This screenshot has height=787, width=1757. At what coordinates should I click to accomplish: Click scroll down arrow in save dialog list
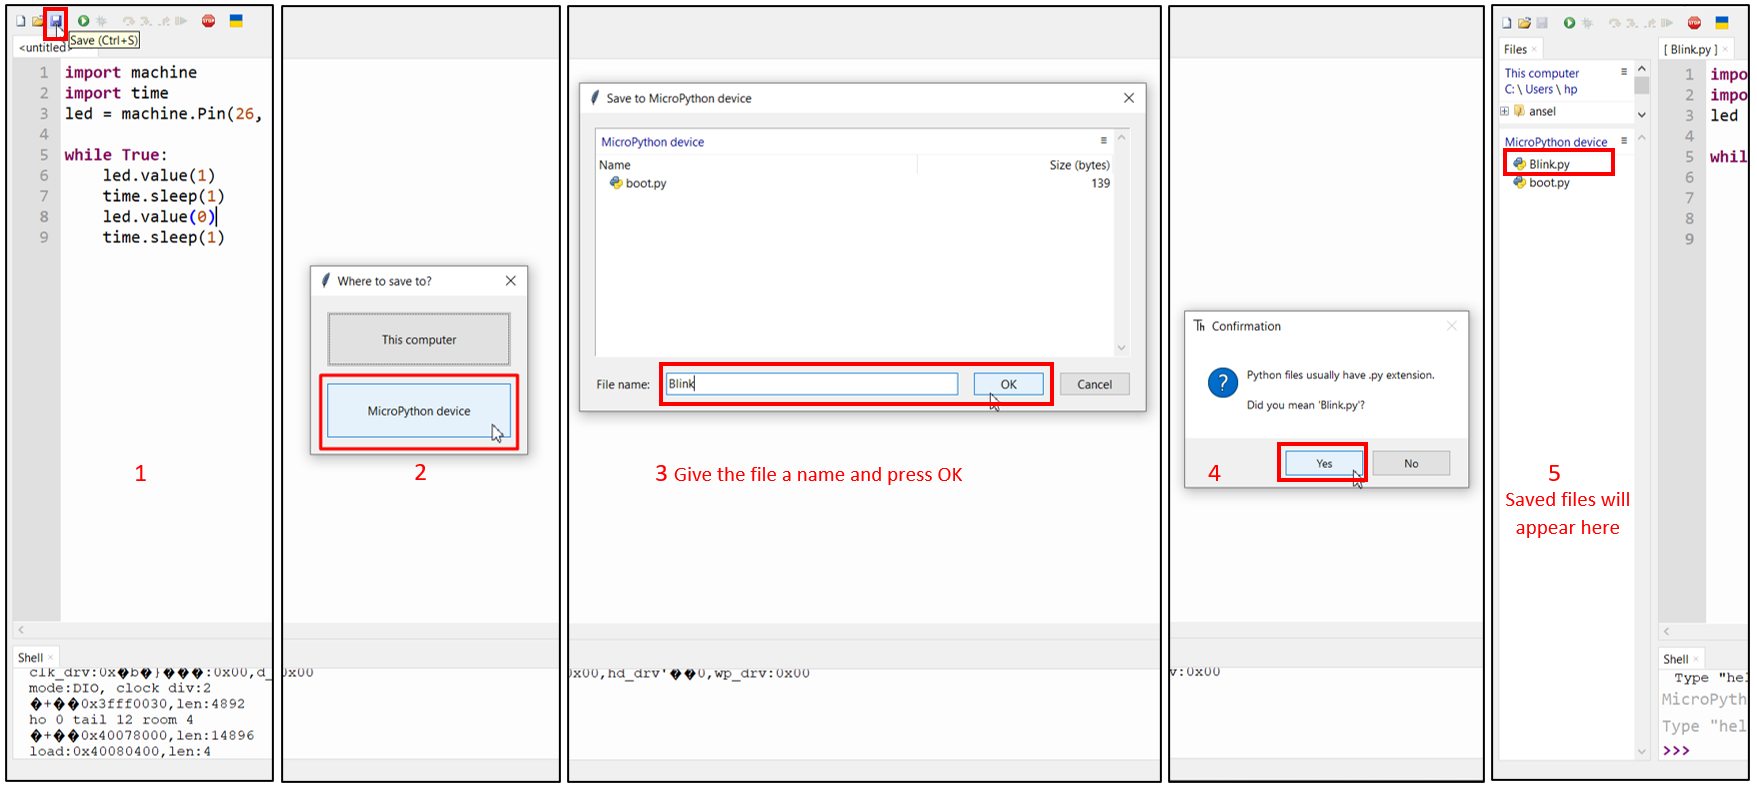pos(1121,348)
